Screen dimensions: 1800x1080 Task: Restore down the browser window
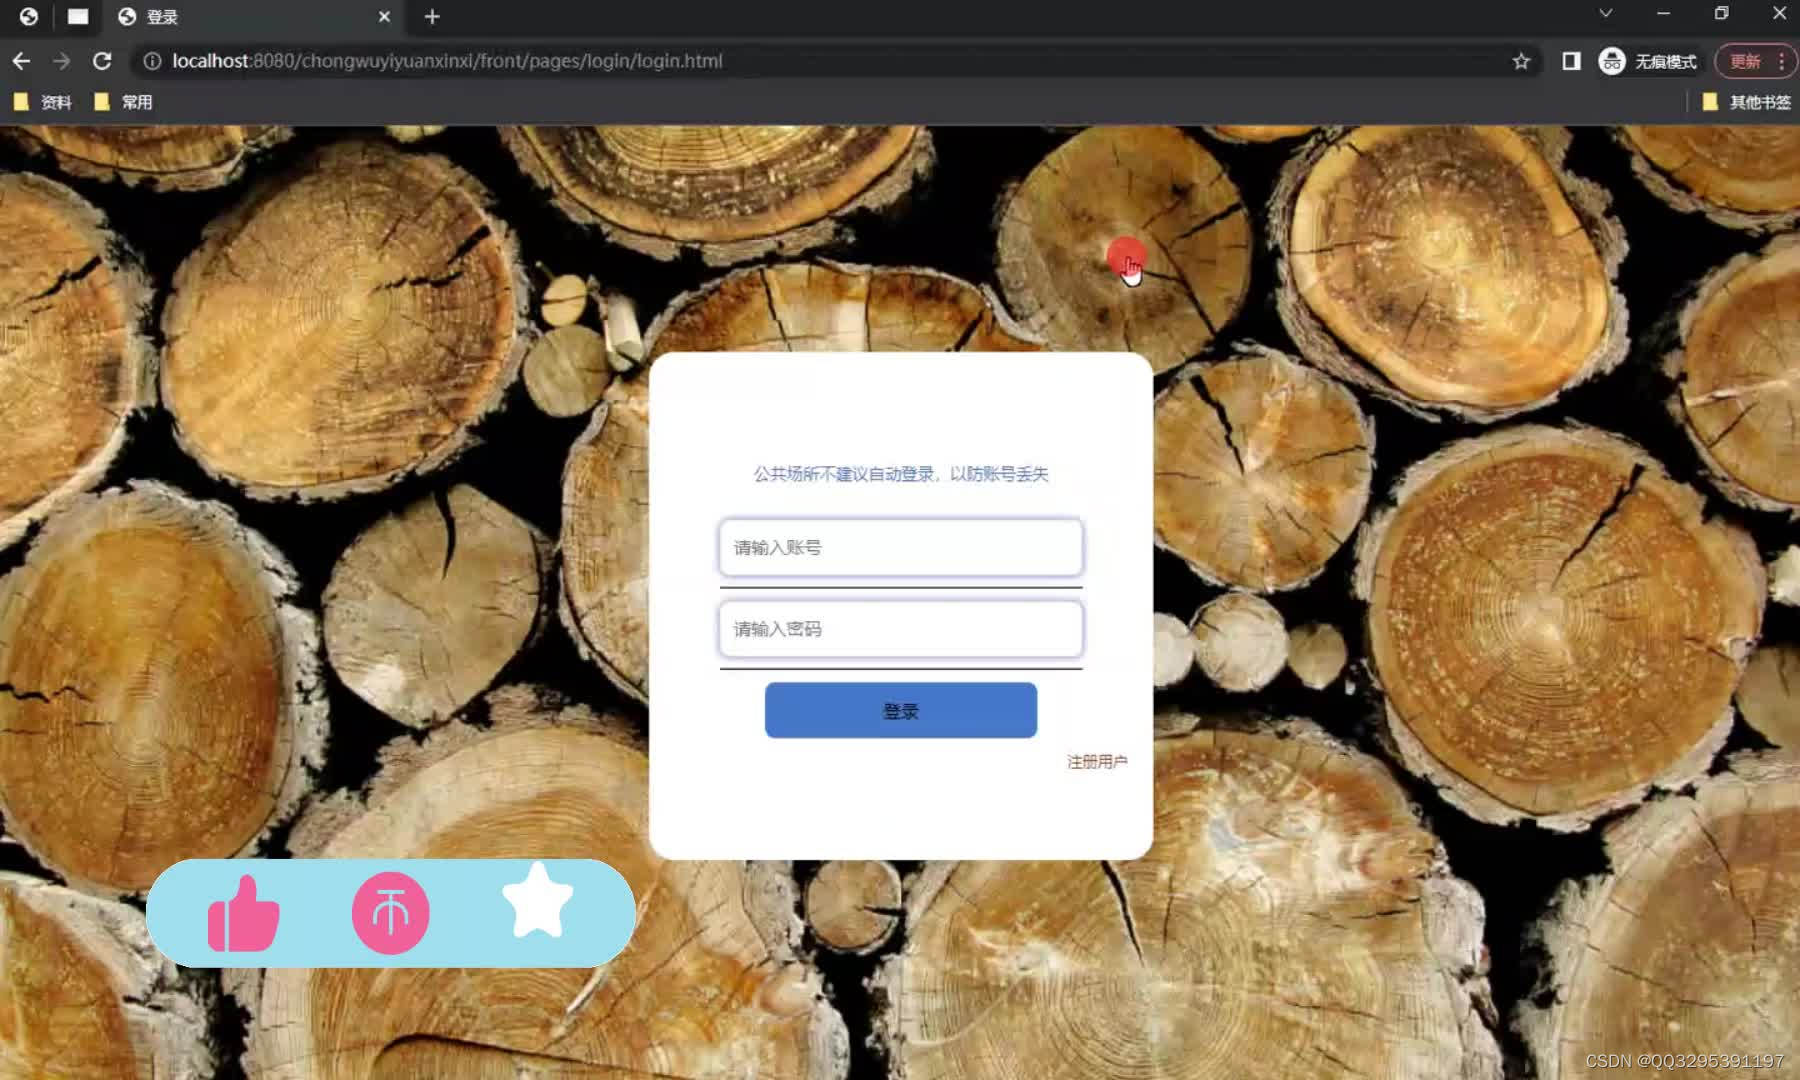pos(1721,14)
